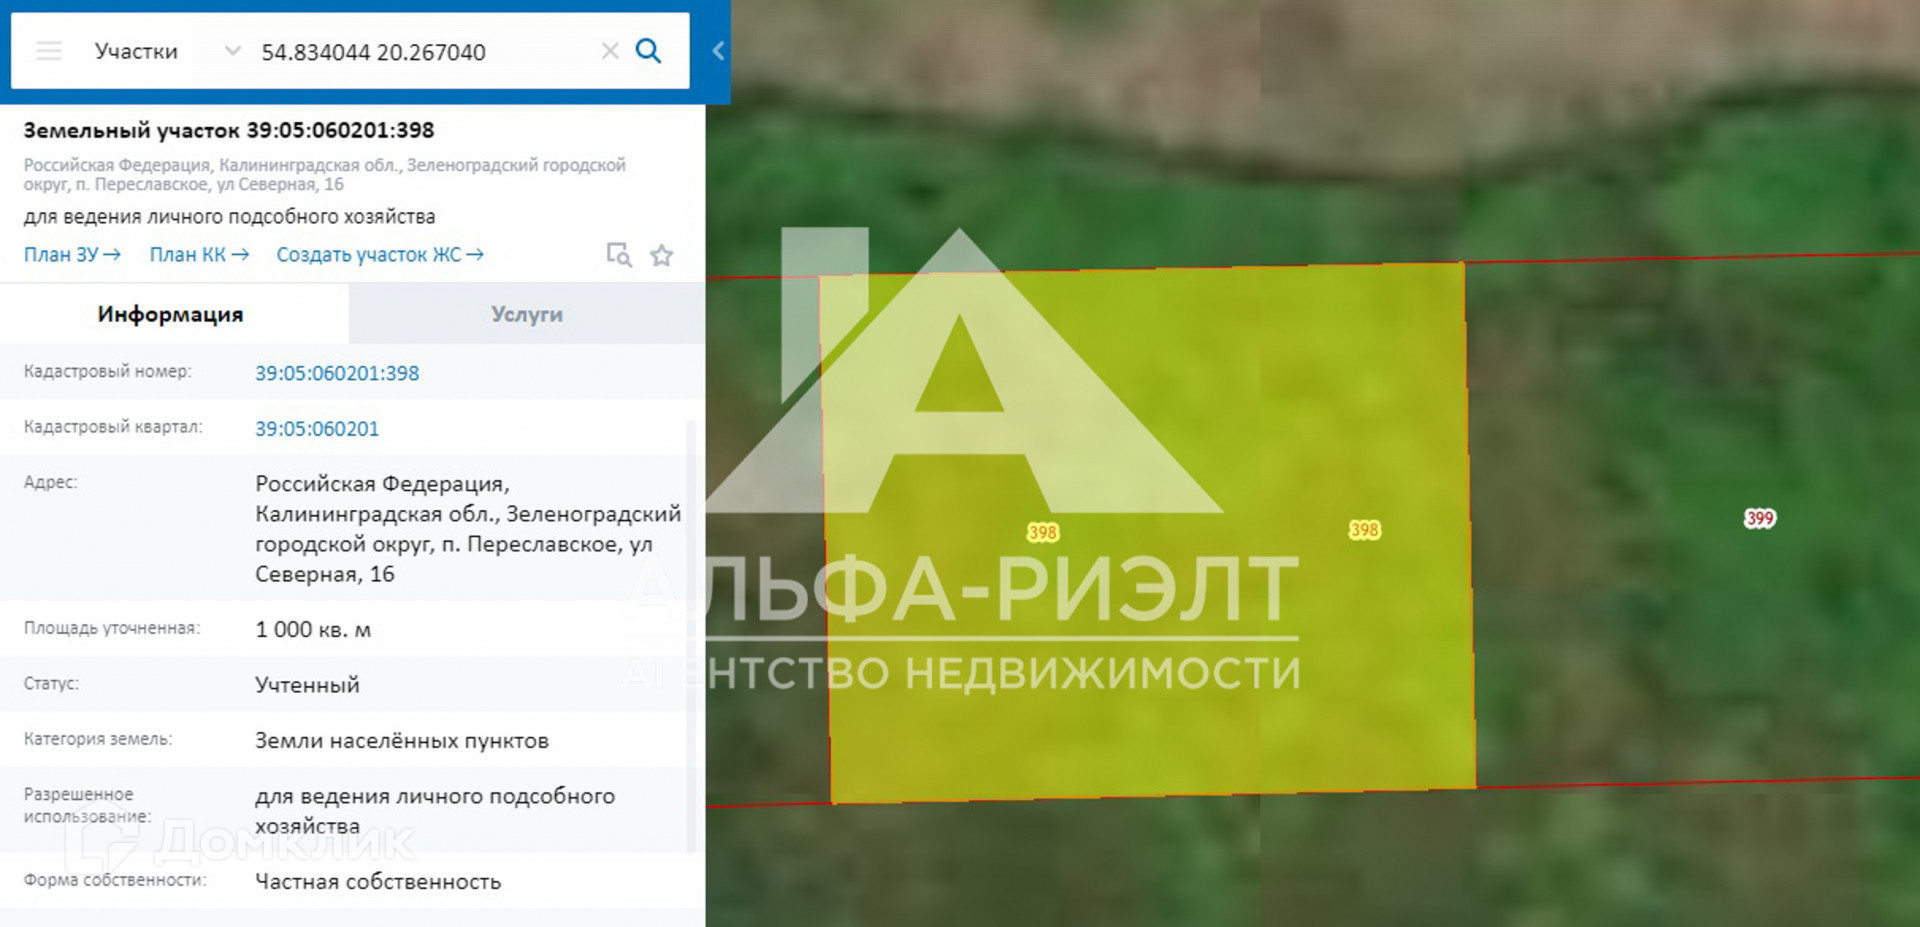Open the План КК link

click(x=199, y=255)
